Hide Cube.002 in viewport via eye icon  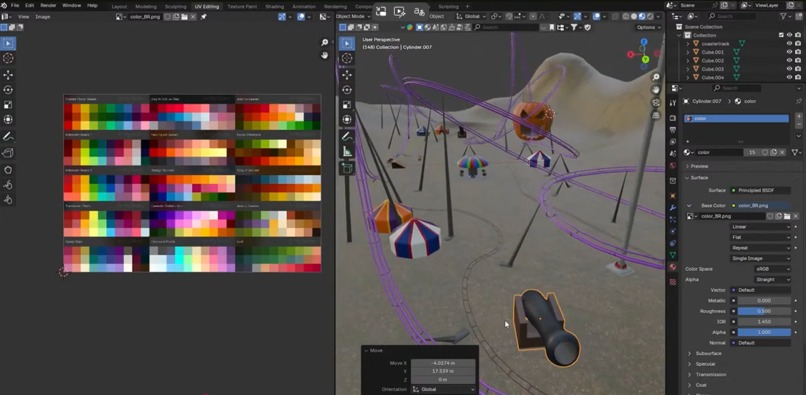pos(789,61)
